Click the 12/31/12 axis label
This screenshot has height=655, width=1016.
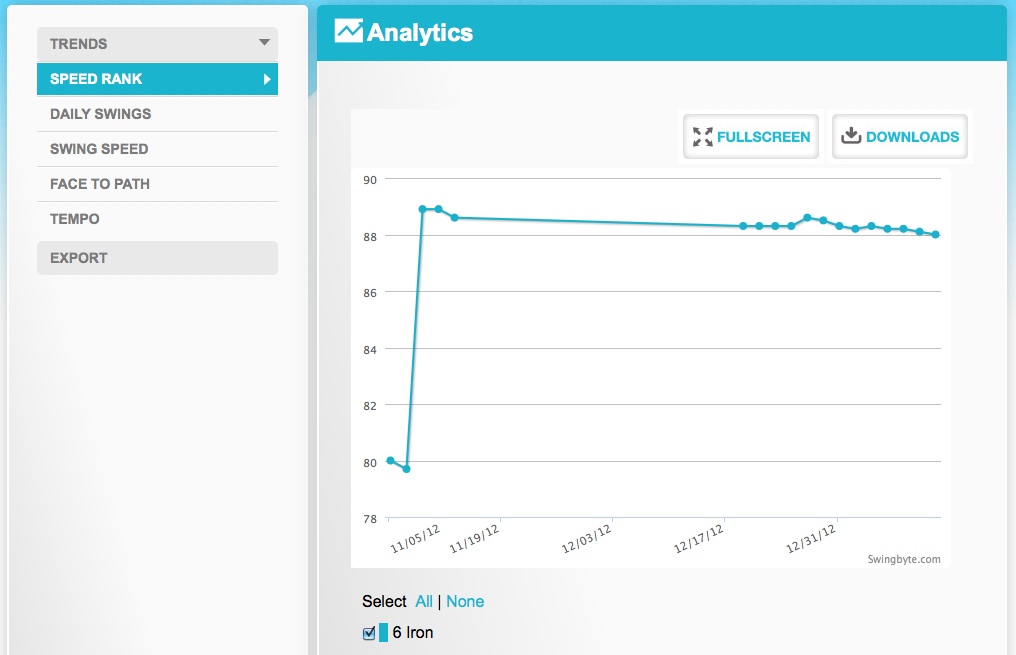pos(811,539)
